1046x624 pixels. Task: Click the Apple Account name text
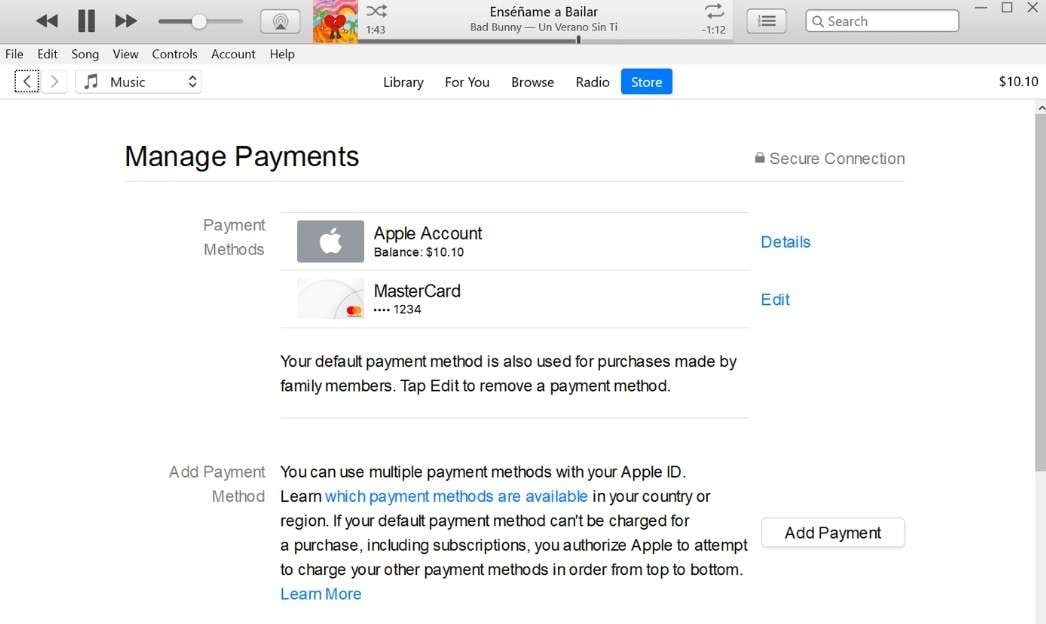click(428, 234)
